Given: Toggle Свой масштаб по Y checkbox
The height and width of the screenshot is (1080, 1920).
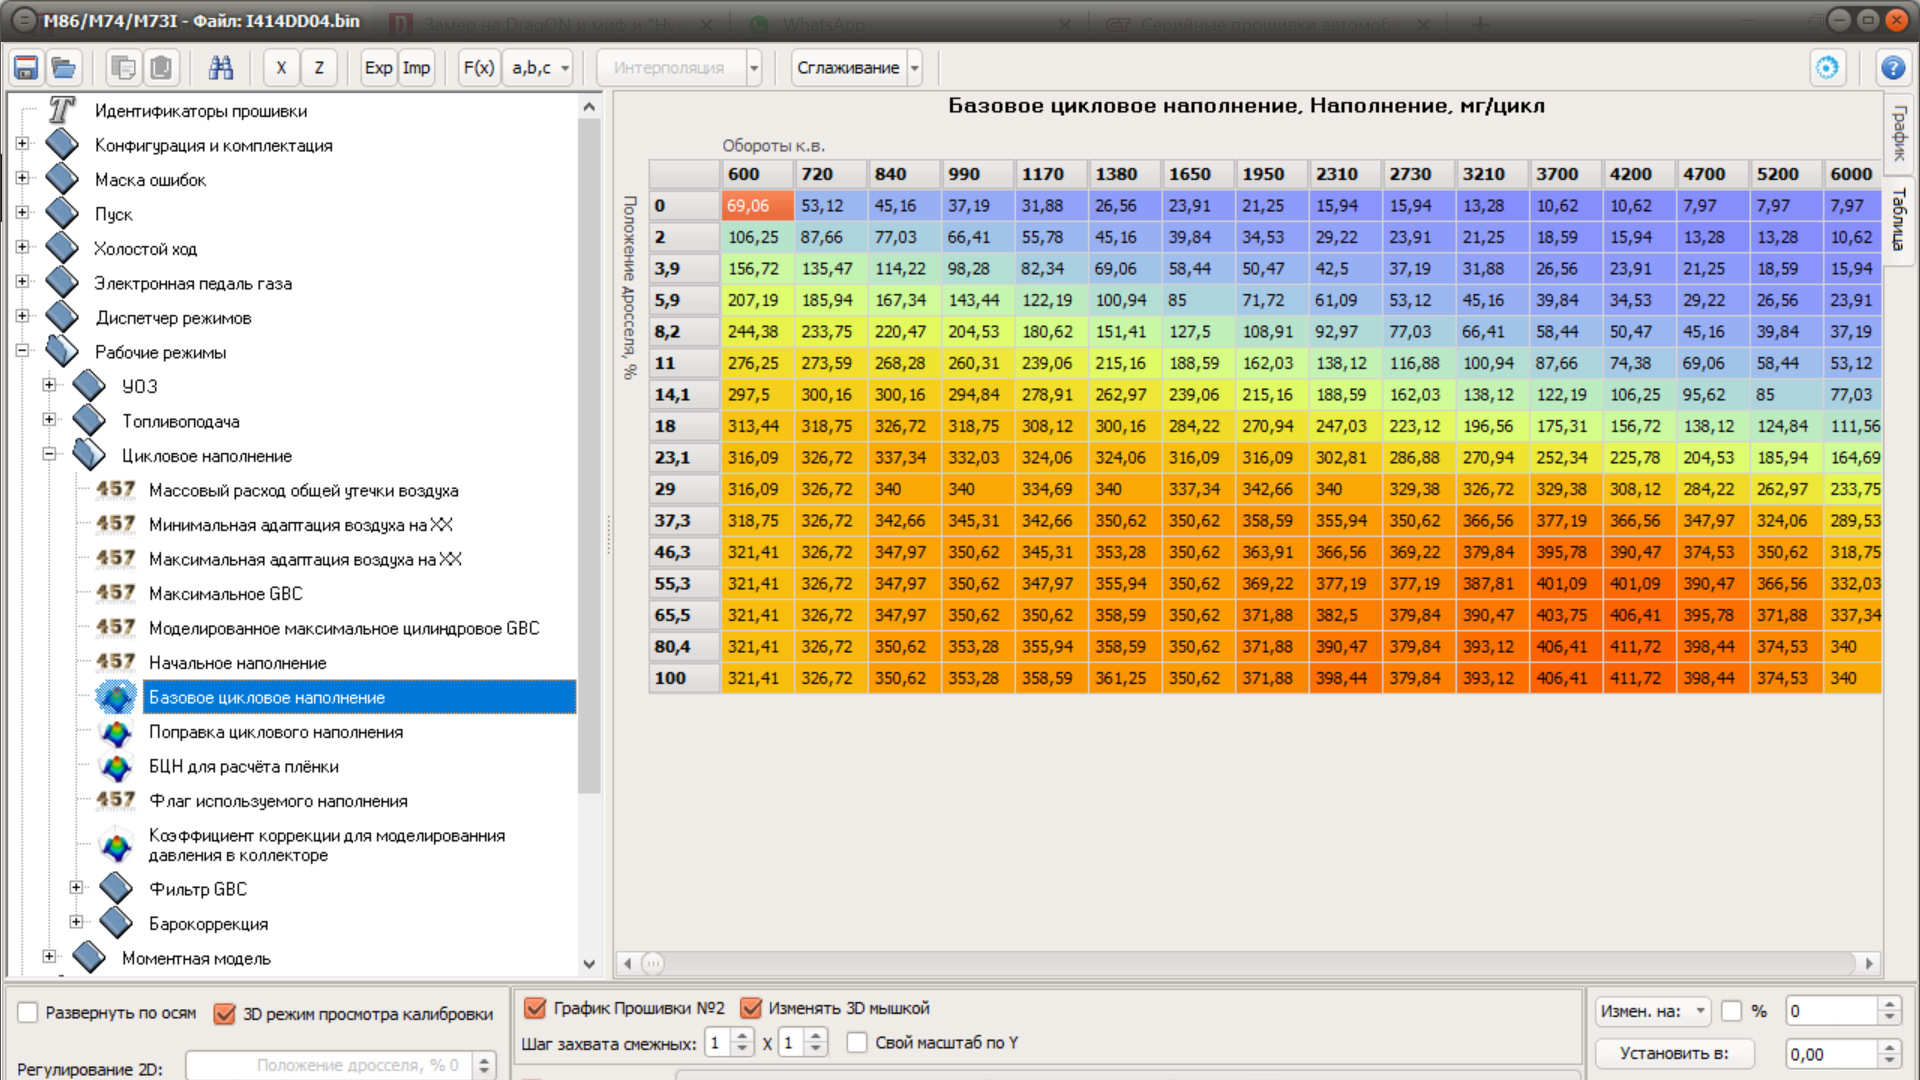Looking at the screenshot, I should pos(857,1043).
